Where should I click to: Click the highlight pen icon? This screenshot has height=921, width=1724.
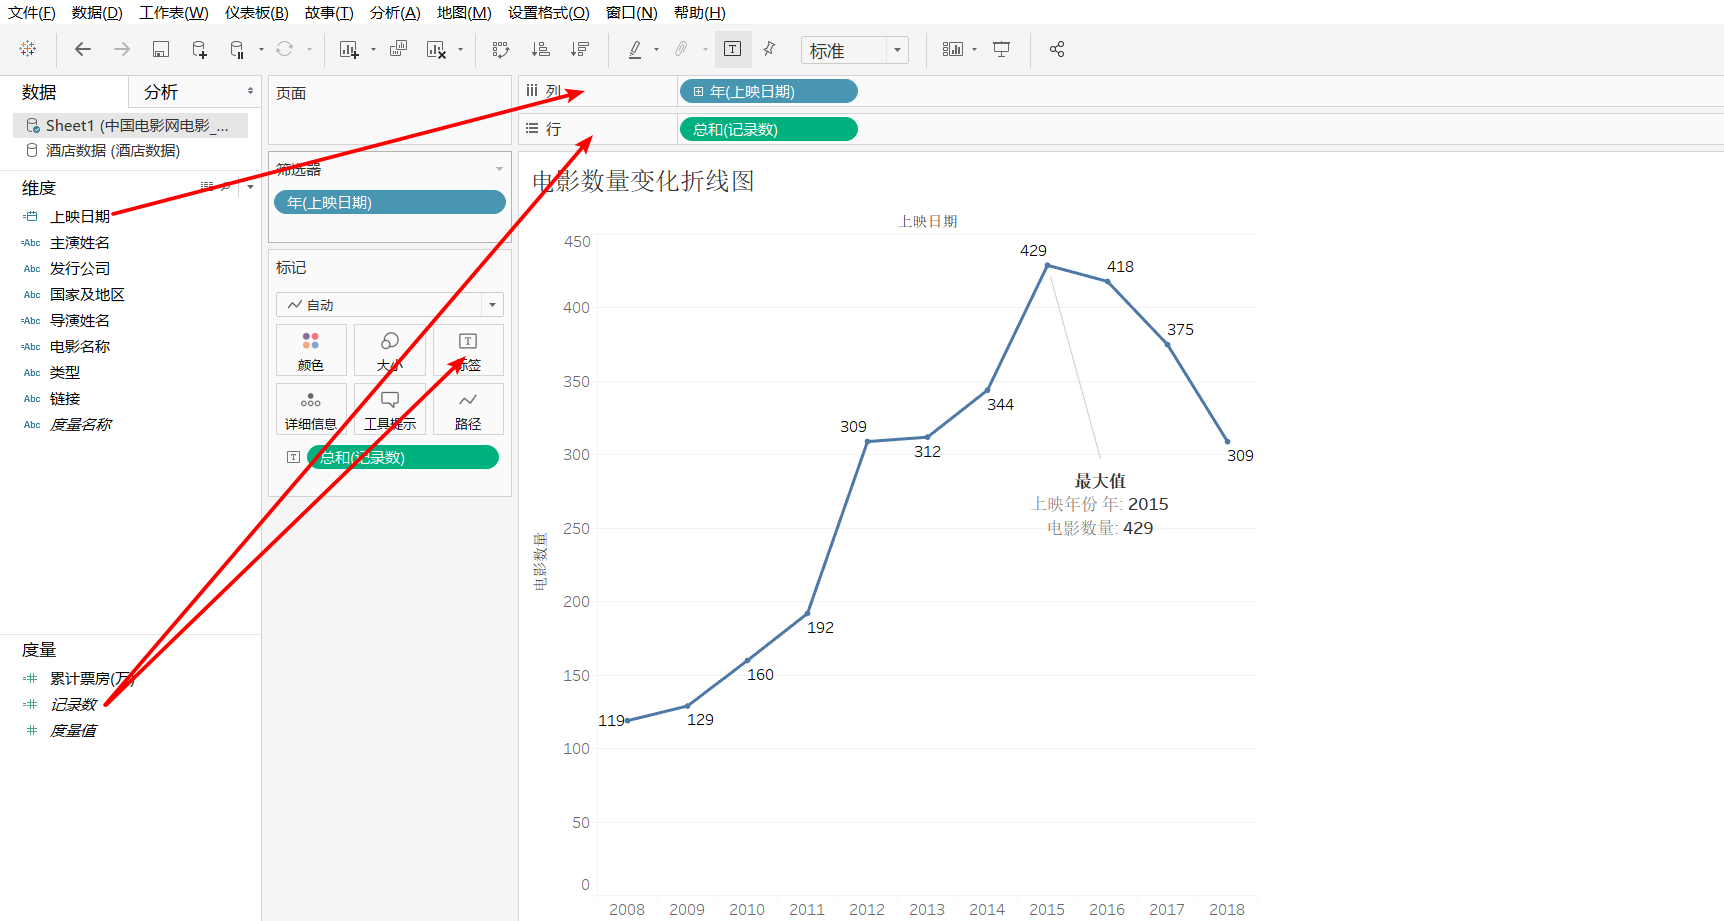(634, 49)
